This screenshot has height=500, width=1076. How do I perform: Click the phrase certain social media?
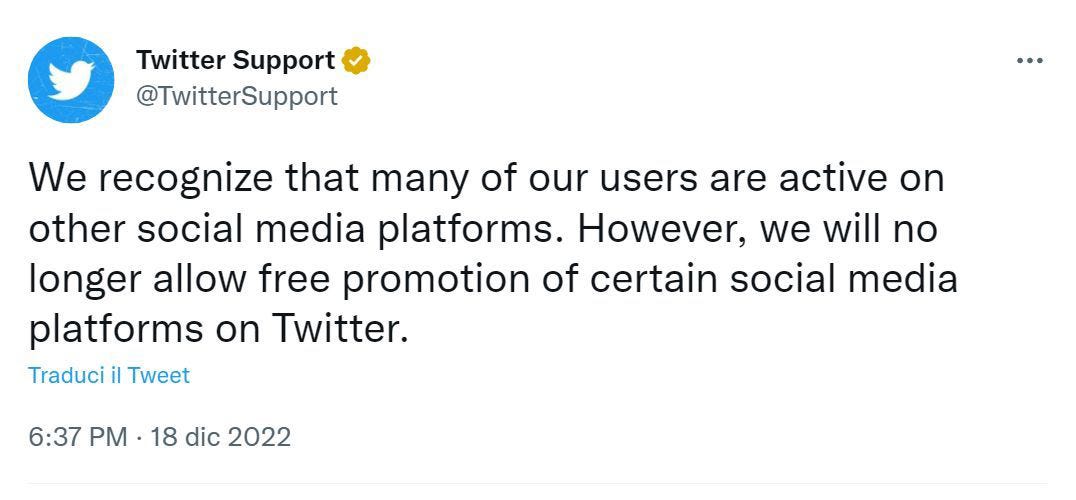coord(773,280)
